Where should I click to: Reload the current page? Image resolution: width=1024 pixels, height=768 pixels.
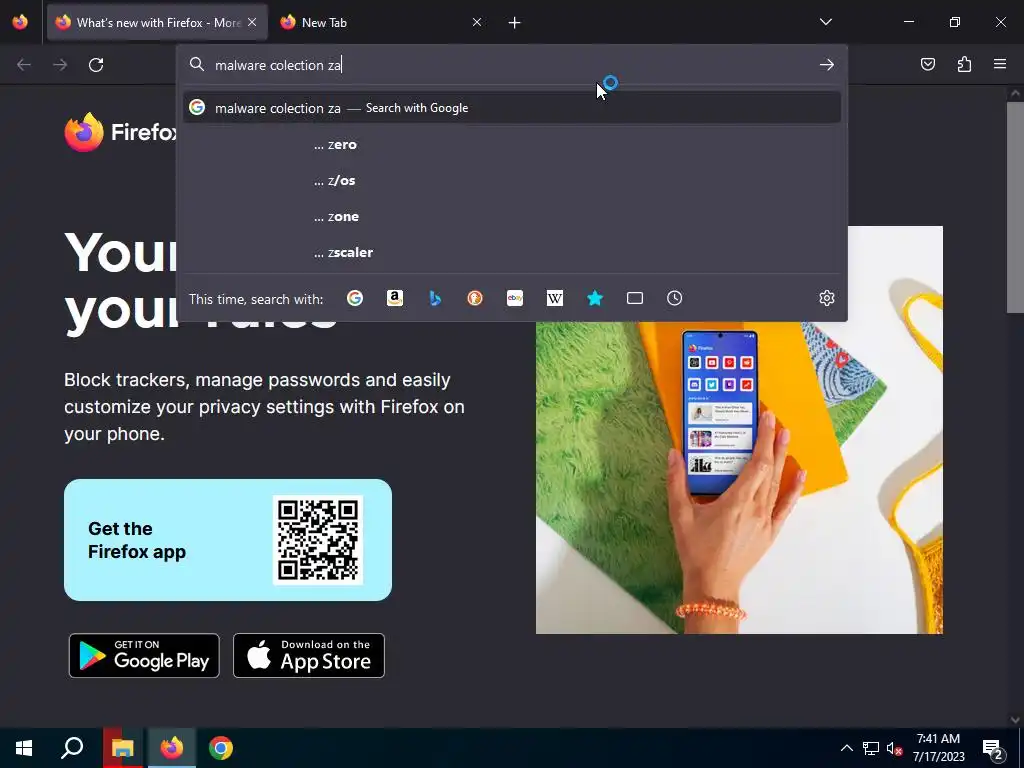96,65
